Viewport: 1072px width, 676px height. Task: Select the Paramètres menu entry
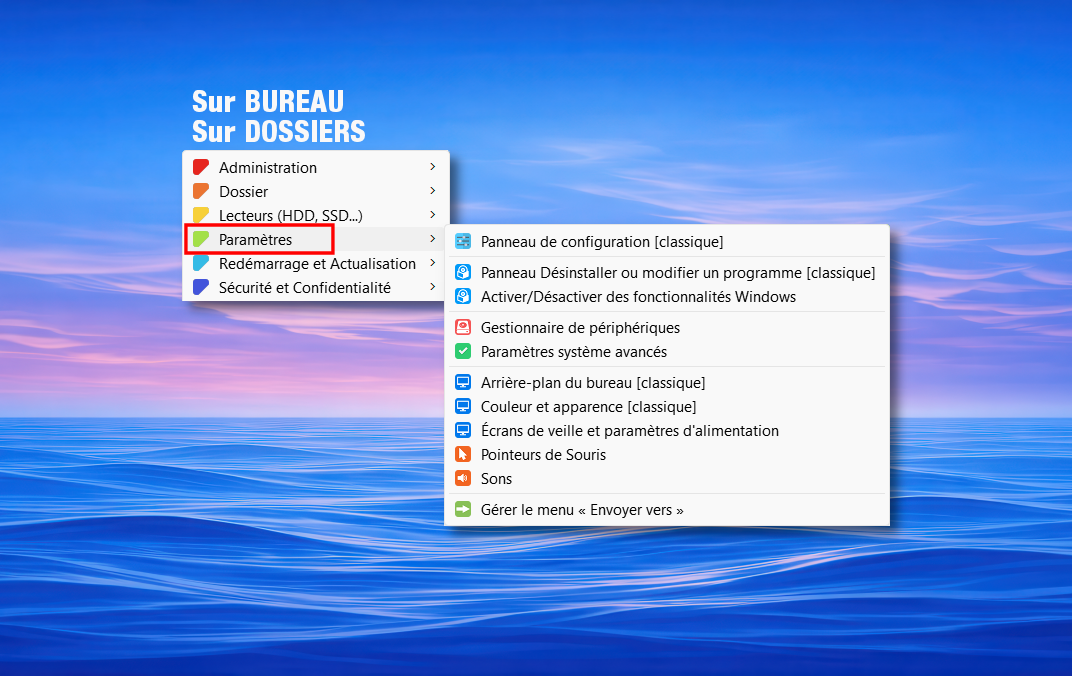[256, 240]
